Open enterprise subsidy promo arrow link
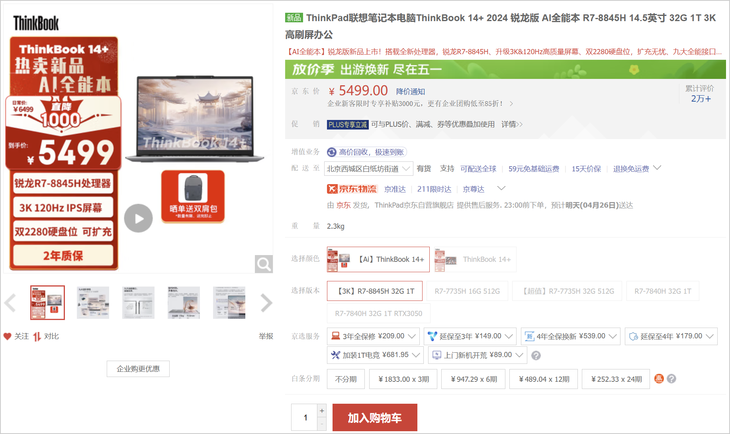The image size is (730, 434). (x=511, y=103)
